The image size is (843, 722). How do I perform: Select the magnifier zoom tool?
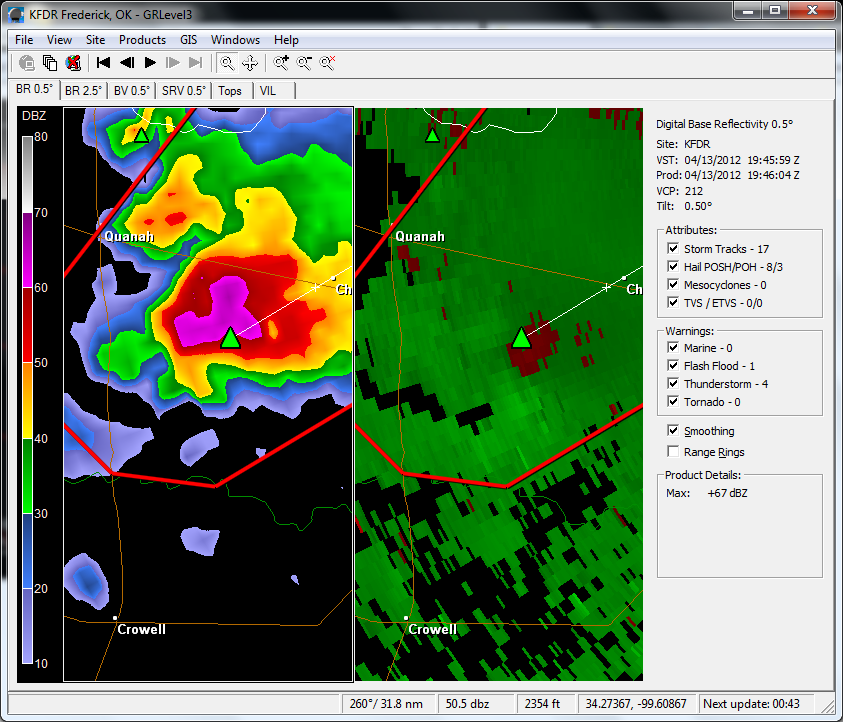[x=227, y=63]
